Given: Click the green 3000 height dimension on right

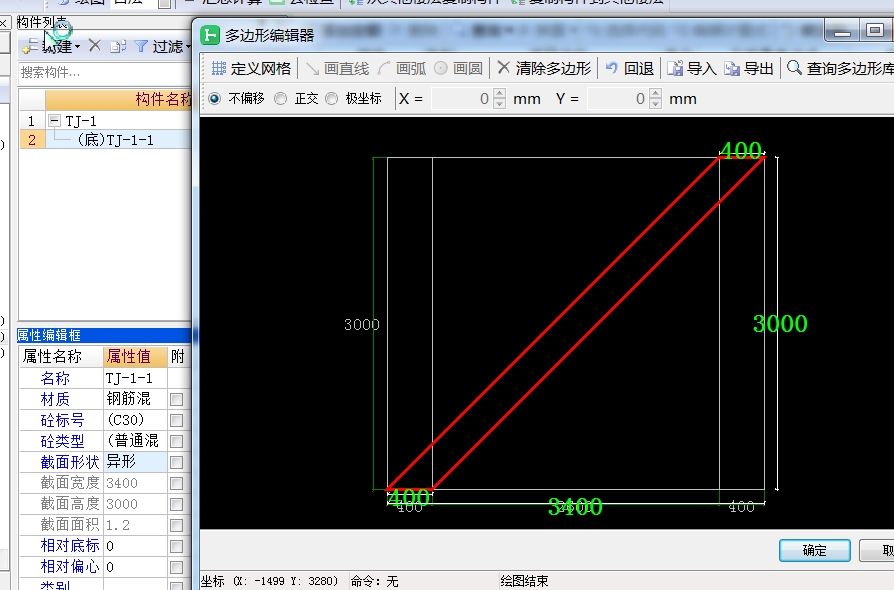Looking at the screenshot, I should point(780,324).
